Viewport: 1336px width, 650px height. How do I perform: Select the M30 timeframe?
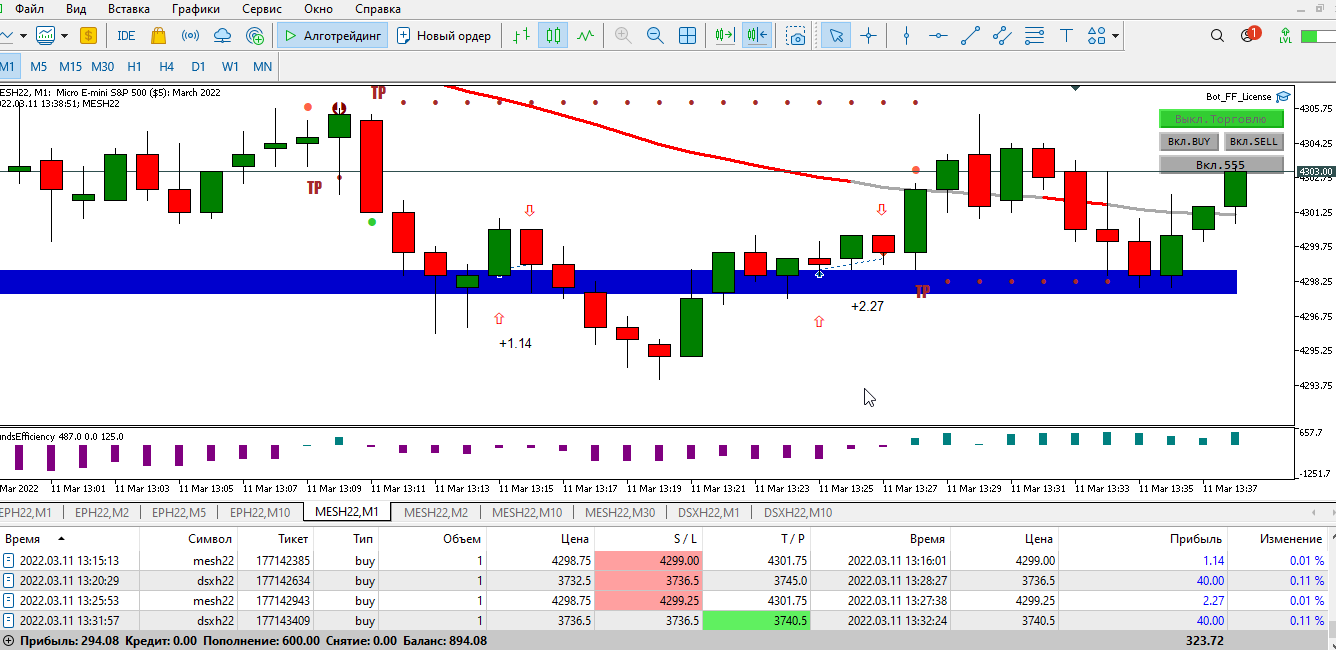[x=102, y=67]
